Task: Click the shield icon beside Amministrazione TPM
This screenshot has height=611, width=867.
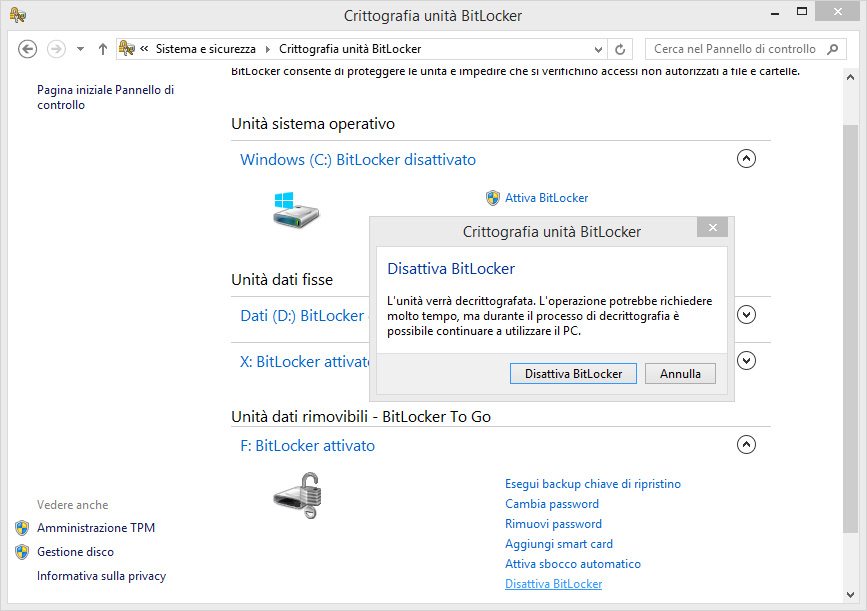Action: pos(22,528)
